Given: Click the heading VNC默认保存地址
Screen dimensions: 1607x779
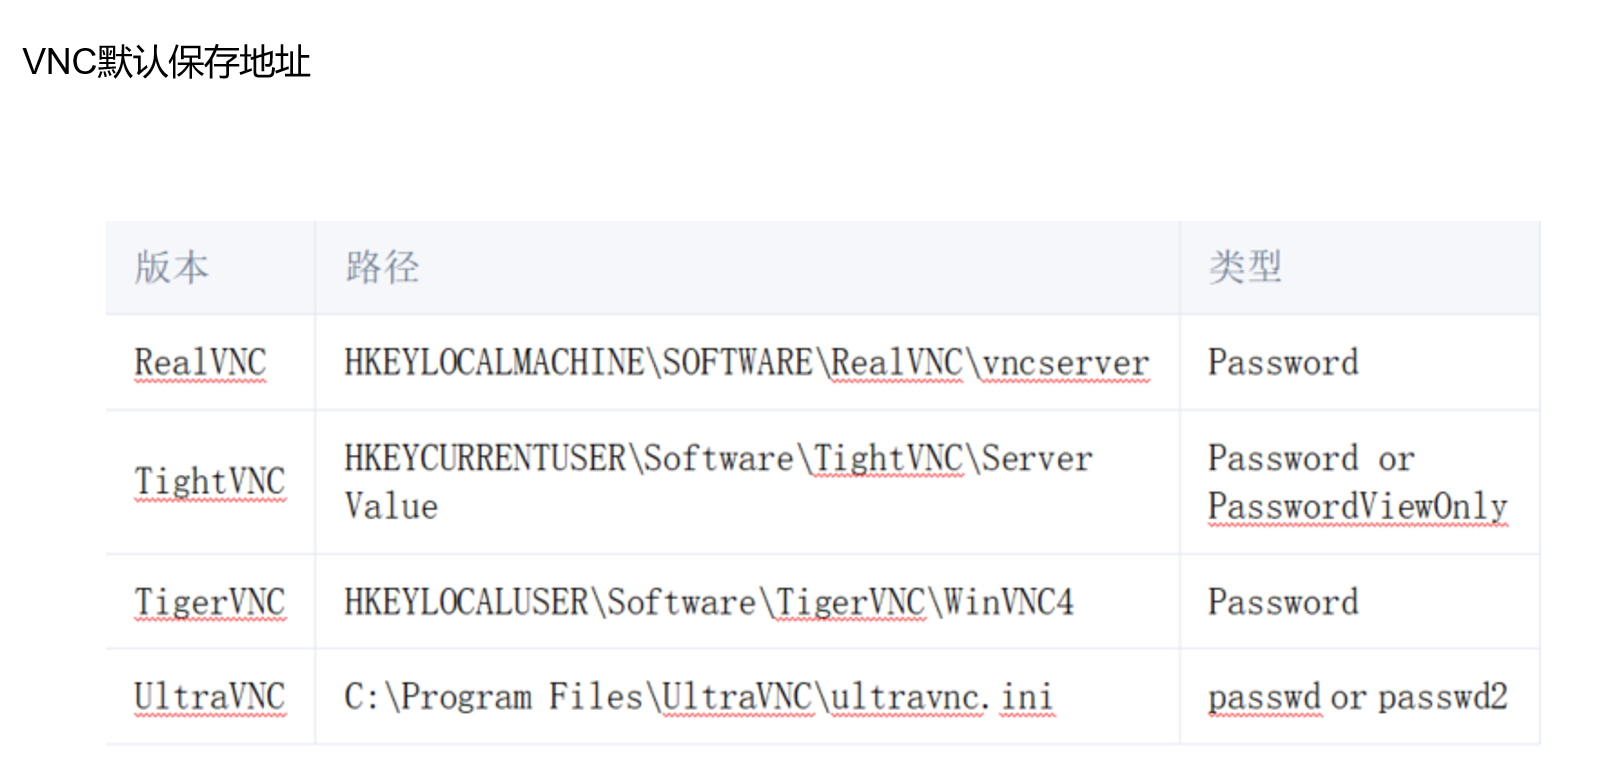Looking at the screenshot, I should tap(166, 62).
